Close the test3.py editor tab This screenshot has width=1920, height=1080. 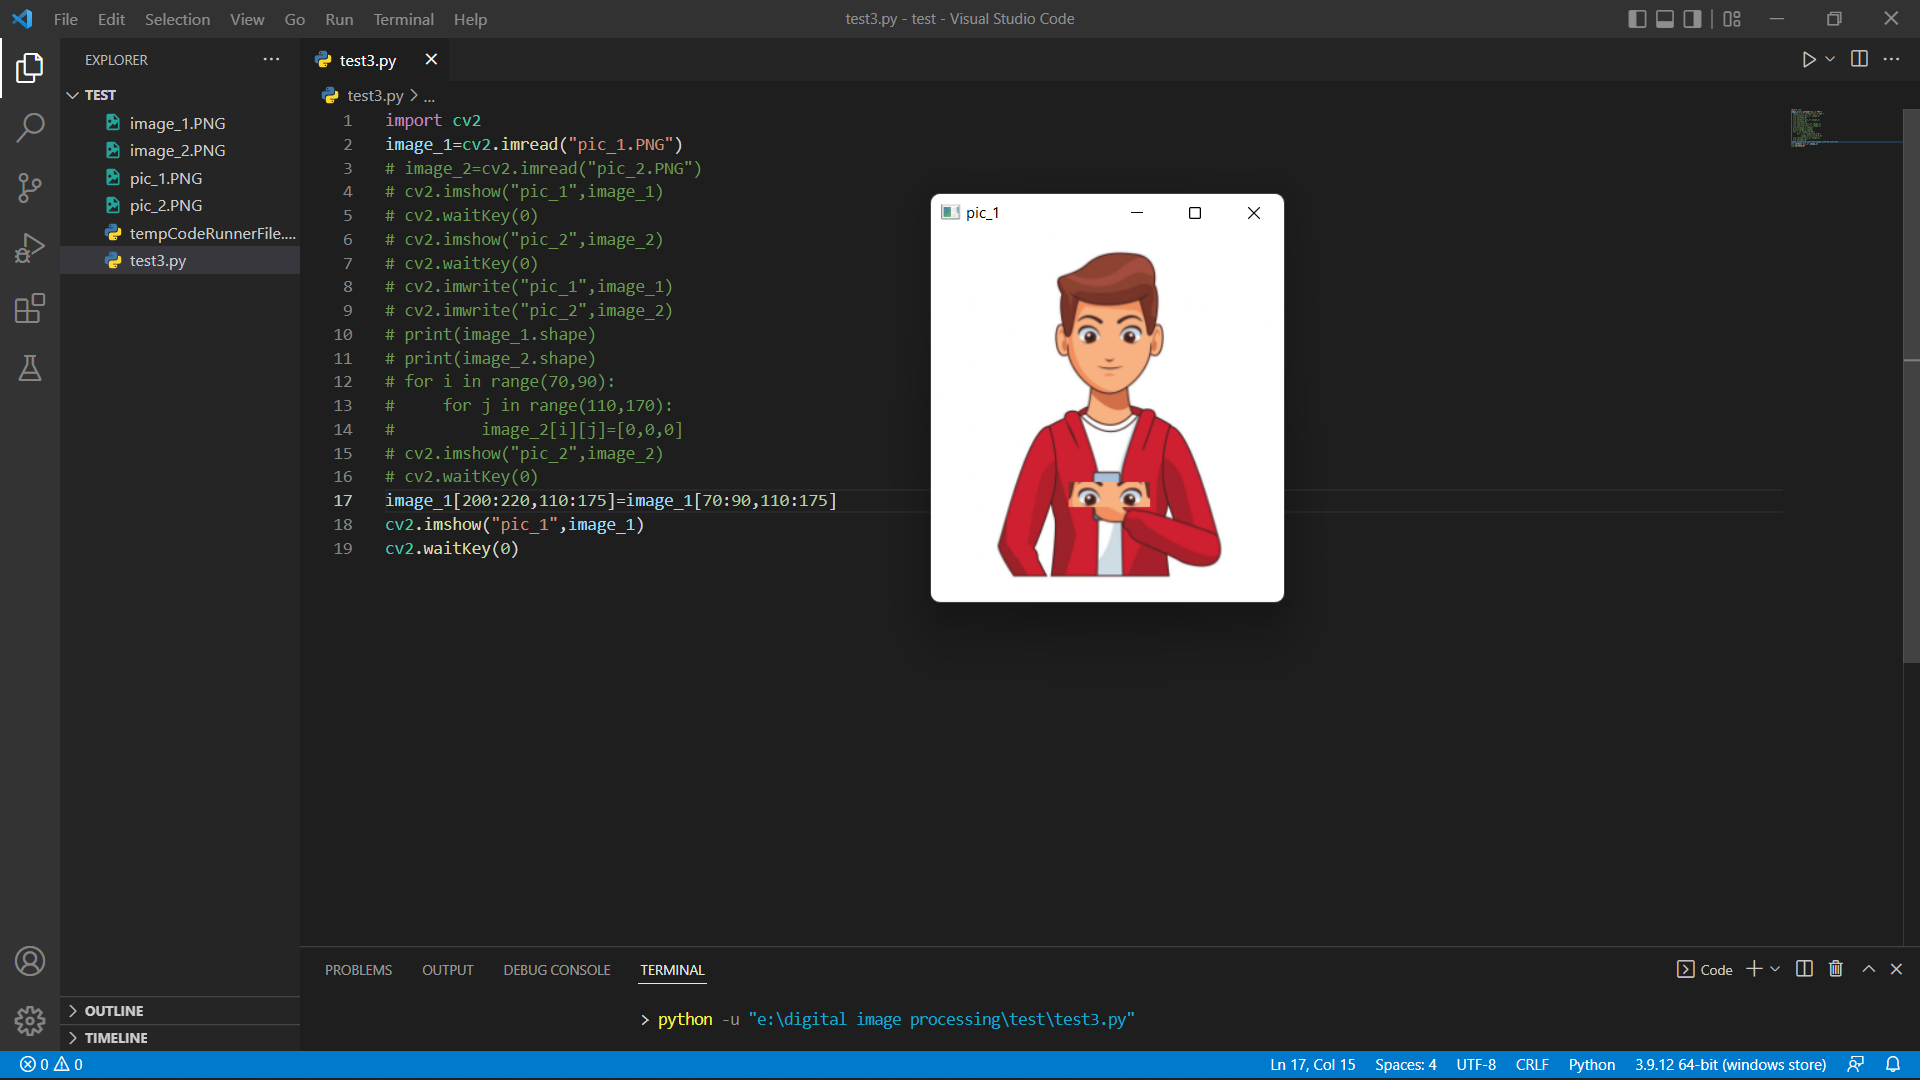(x=431, y=60)
